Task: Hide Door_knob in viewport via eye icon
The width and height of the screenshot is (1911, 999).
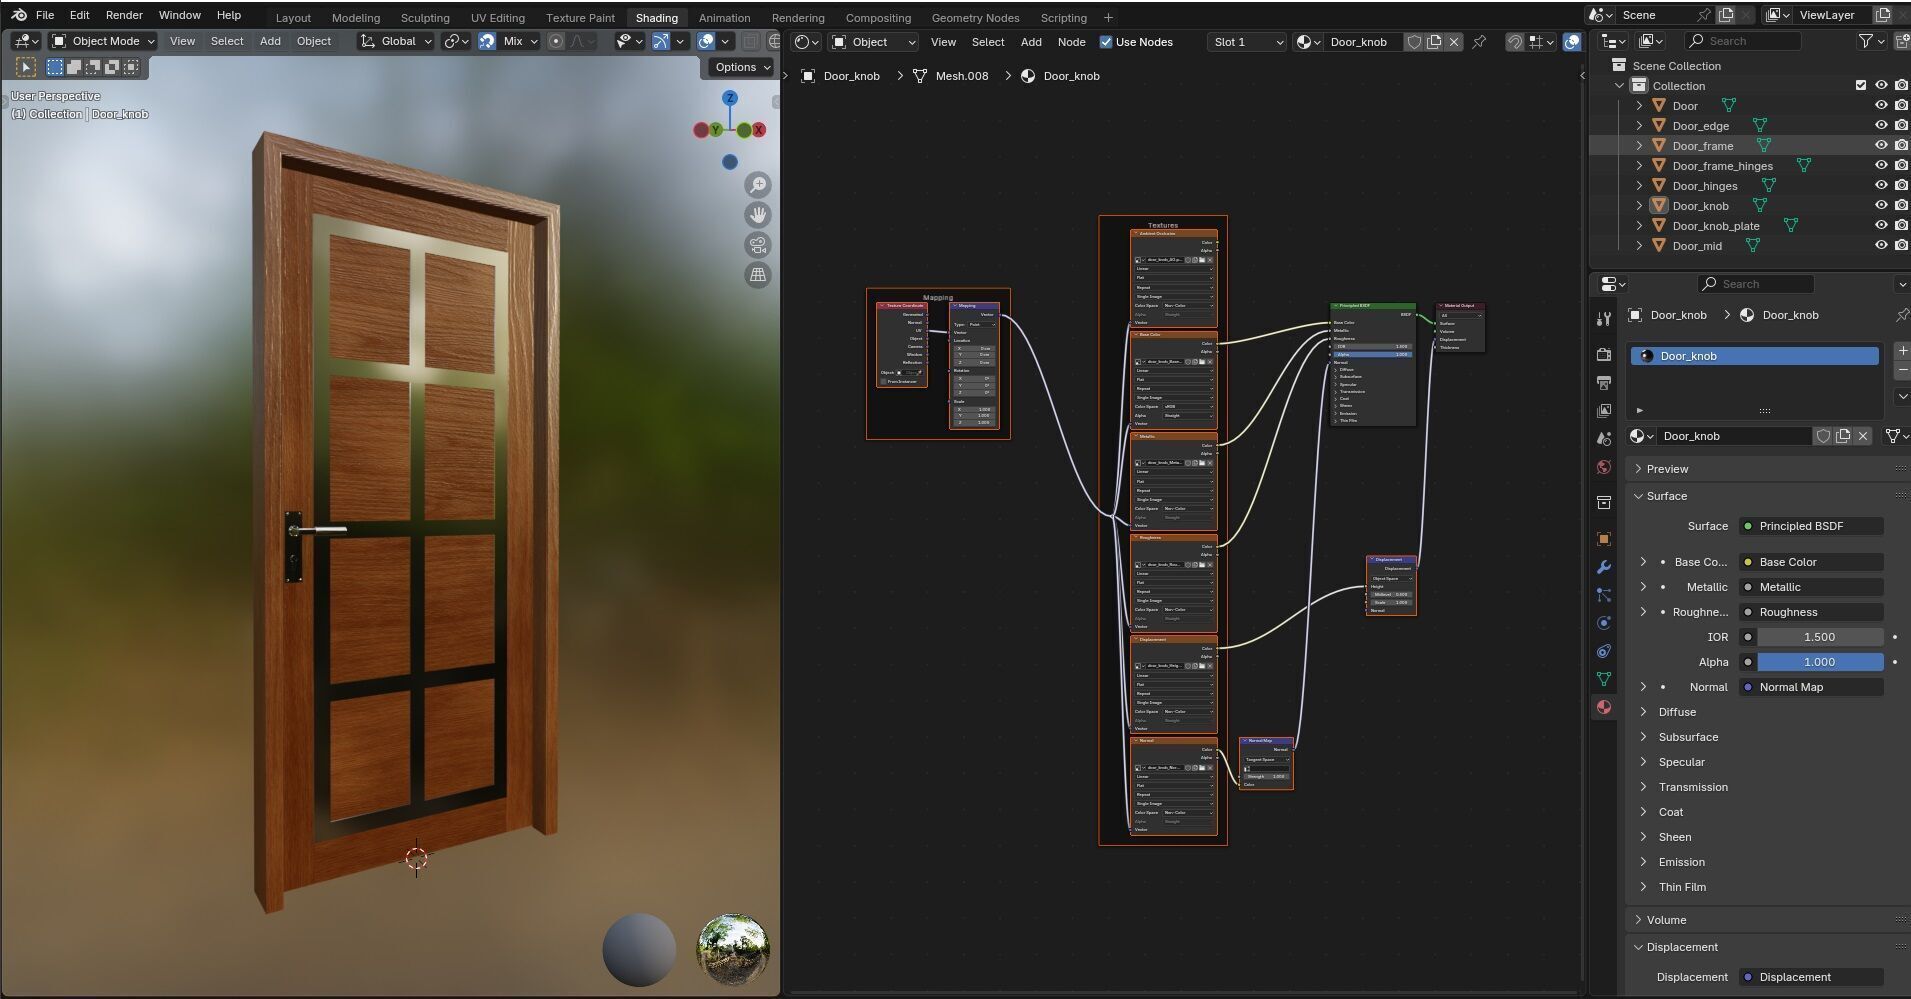Action: click(1881, 206)
